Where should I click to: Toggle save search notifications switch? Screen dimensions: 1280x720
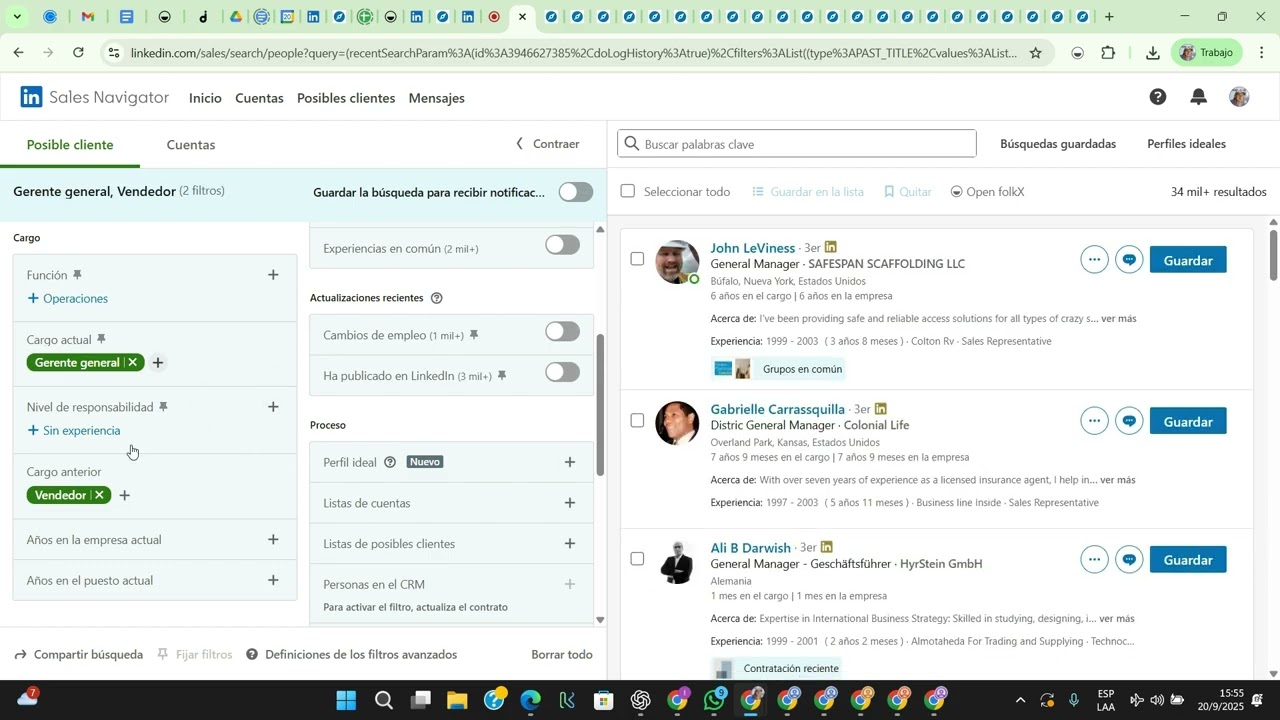click(576, 192)
